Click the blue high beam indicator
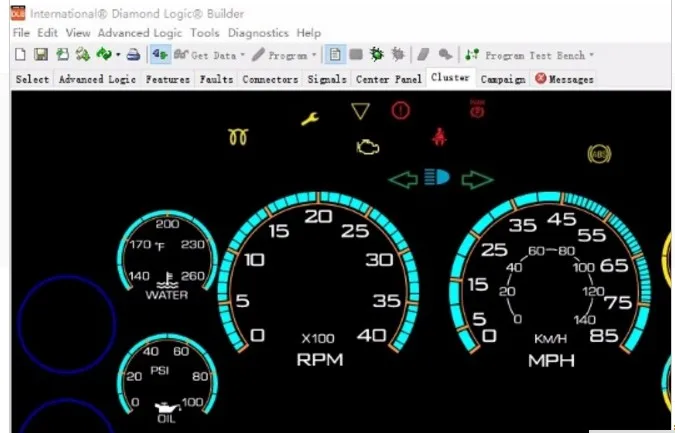 point(437,176)
